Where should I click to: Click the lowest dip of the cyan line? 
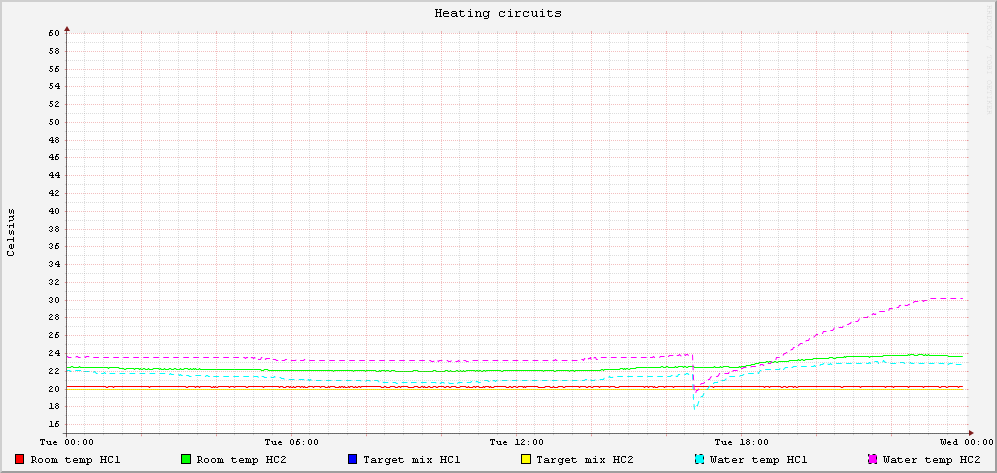click(x=694, y=407)
